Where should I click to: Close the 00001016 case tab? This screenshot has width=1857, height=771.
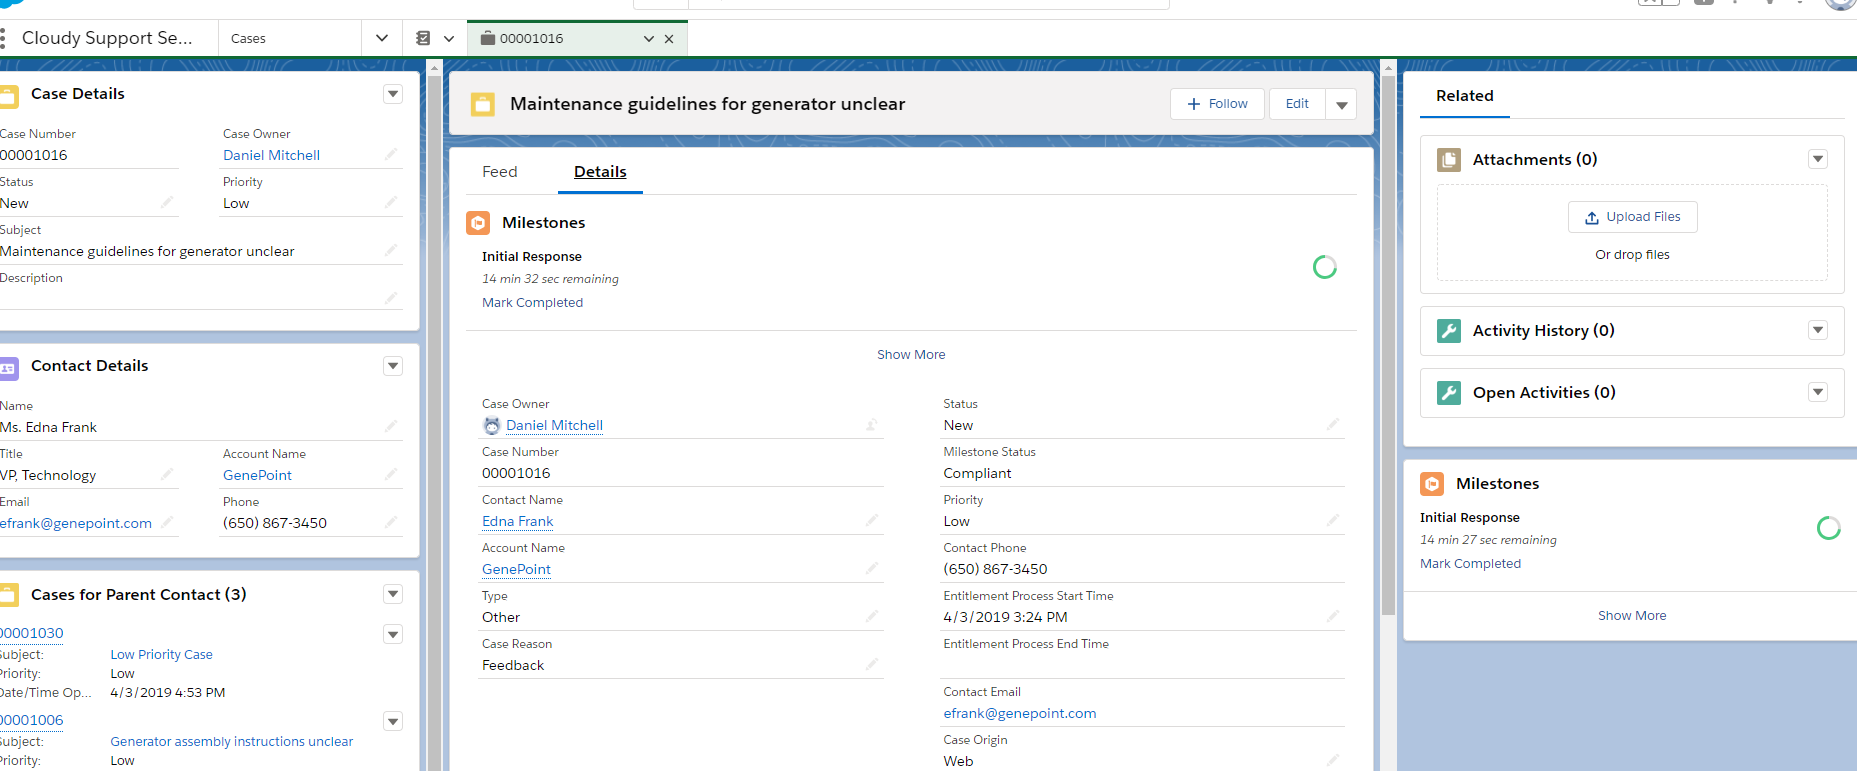coord(669,39)
